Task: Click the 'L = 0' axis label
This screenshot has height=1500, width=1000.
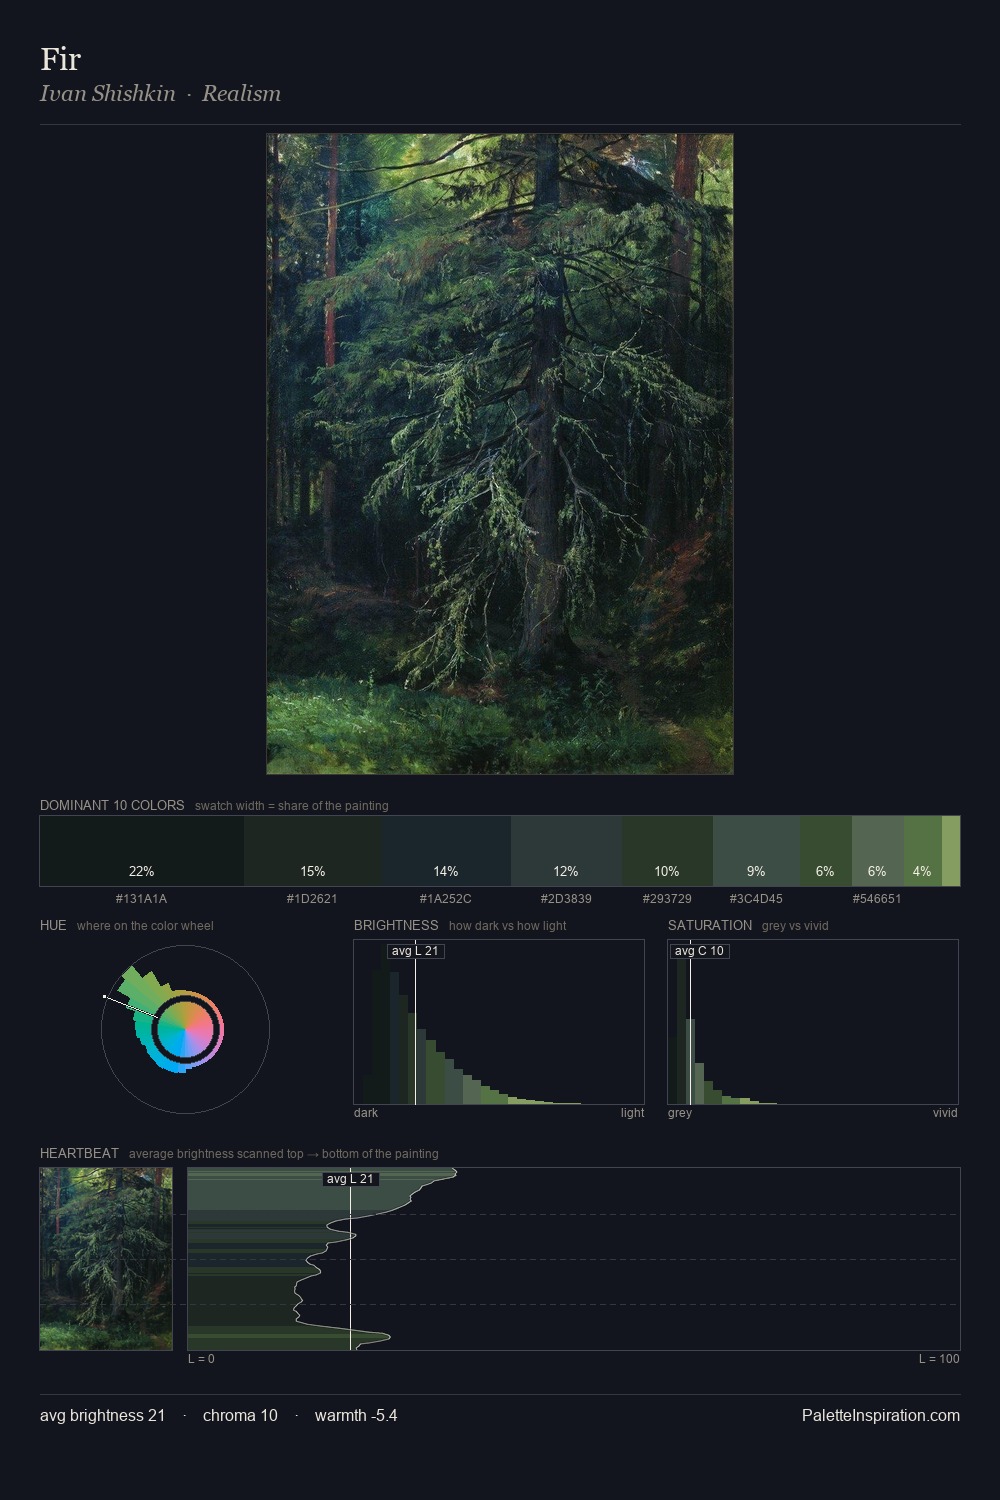Action: tap(201, 1358)
